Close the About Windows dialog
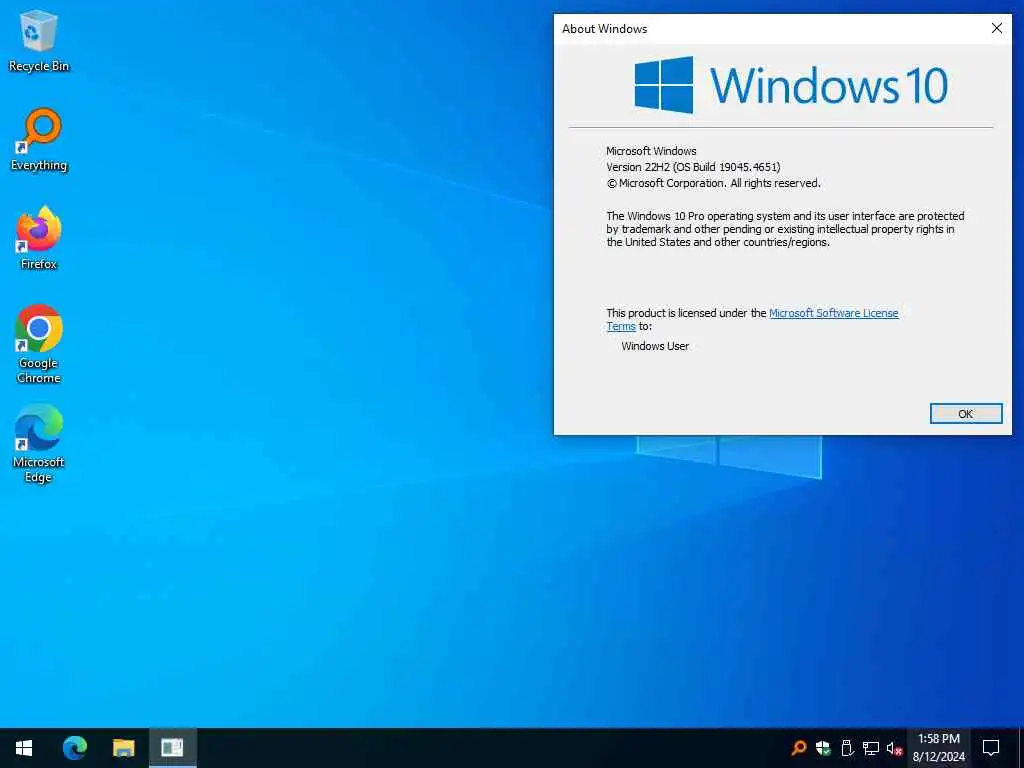1024x768 pixels. tap(997, 28)
